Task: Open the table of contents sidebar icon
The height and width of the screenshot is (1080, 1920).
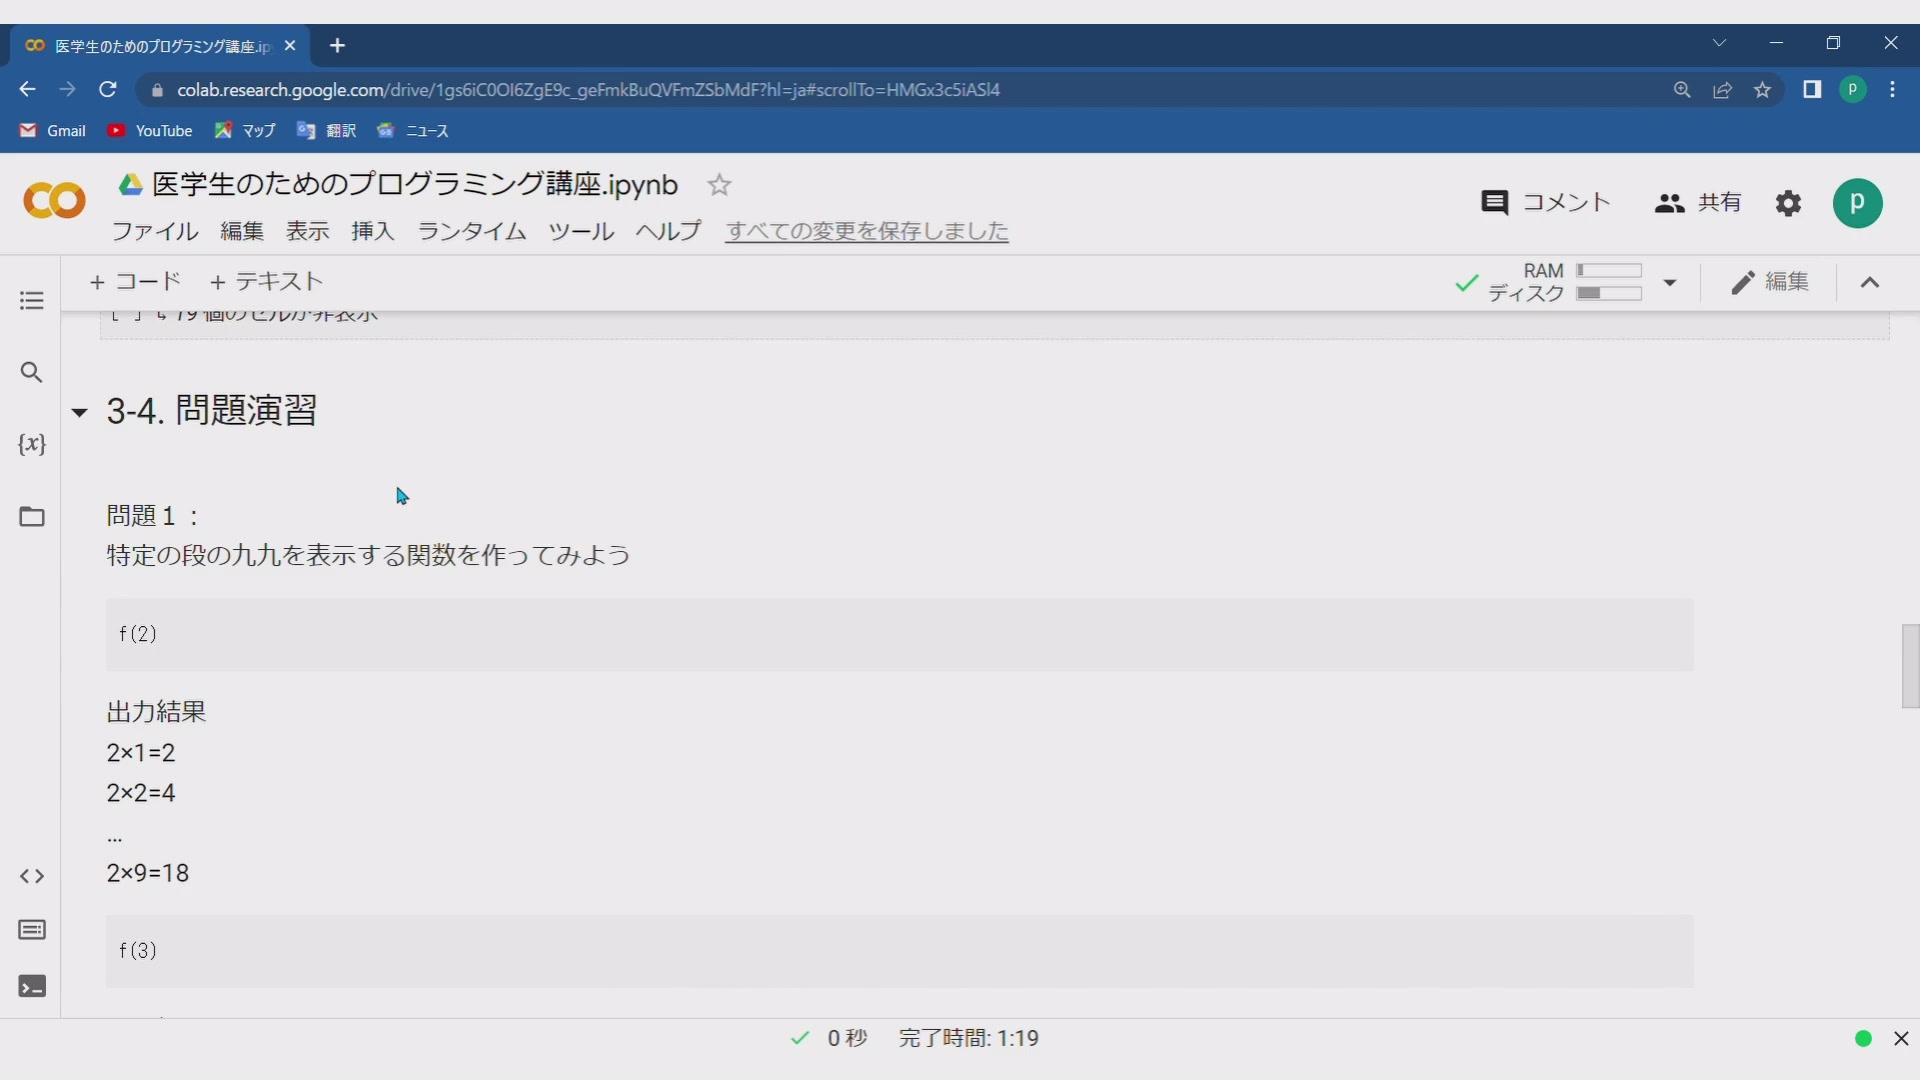Action: pos(32,301)
